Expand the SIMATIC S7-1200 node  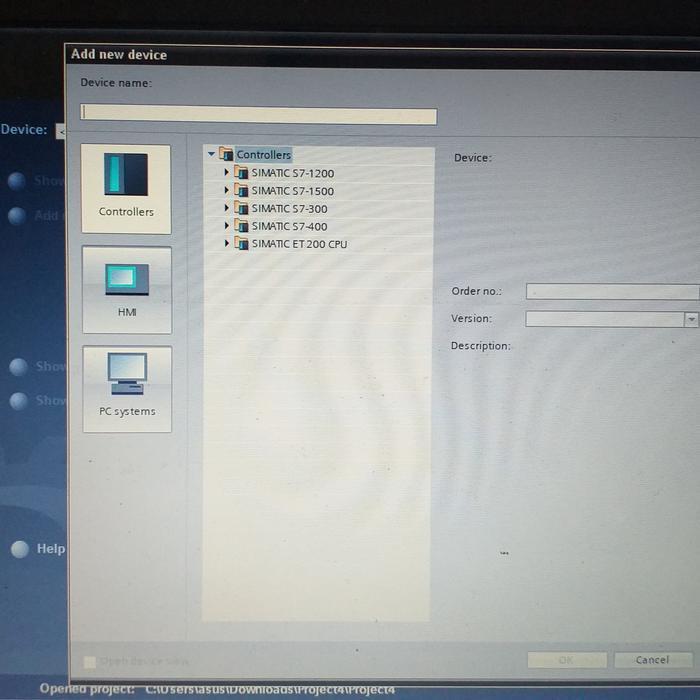coord(226,172)
